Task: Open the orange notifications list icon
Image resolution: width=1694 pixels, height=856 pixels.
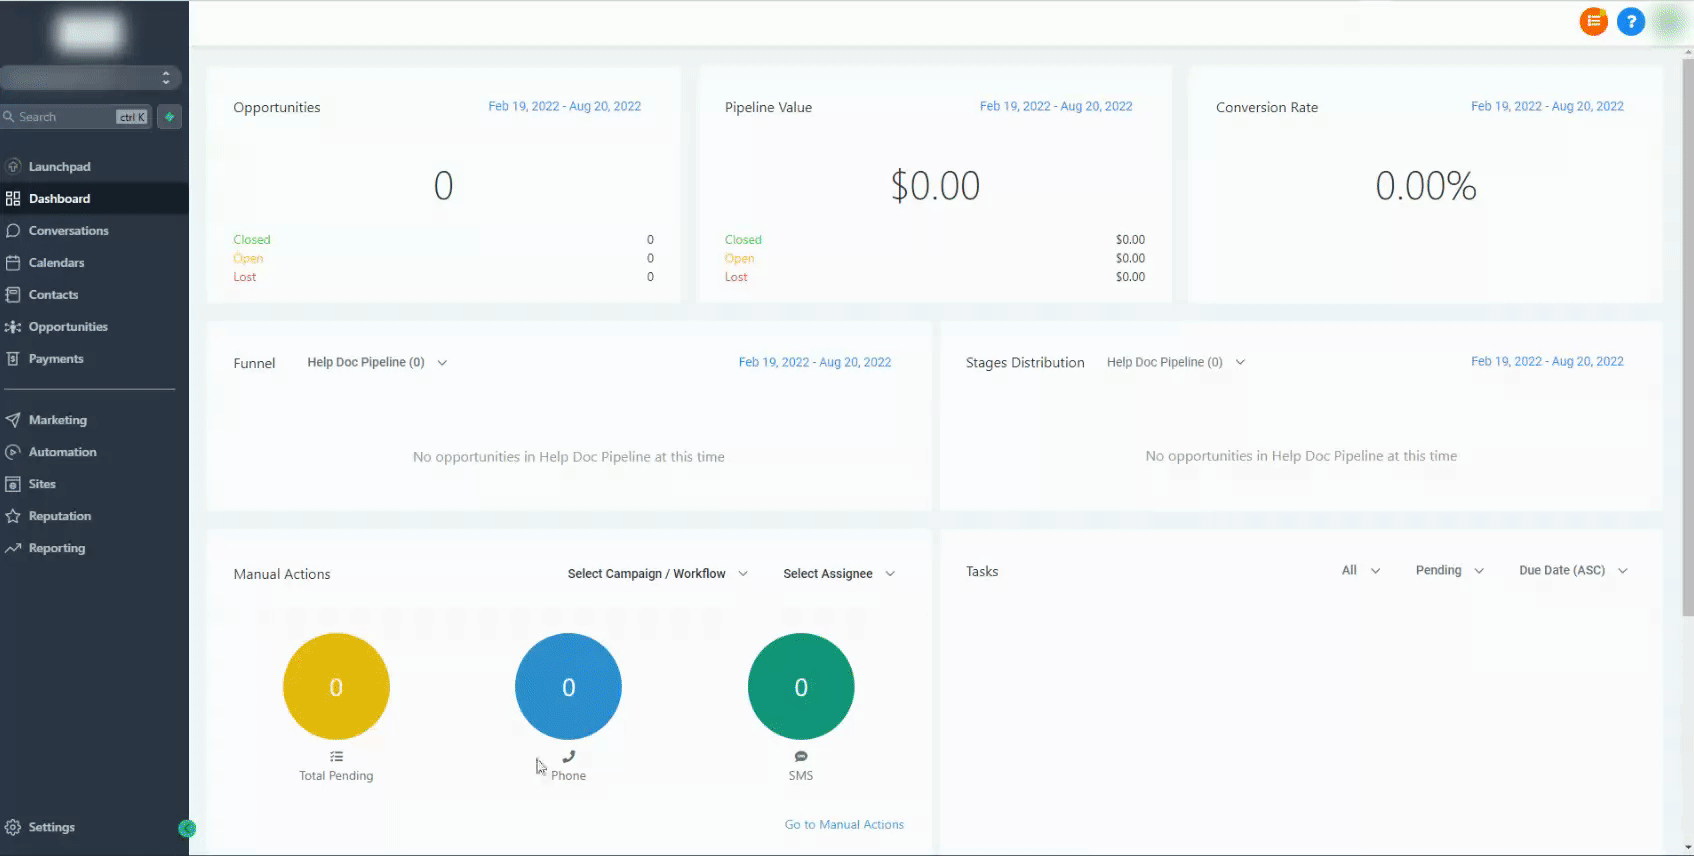Action: point(1593,21)
